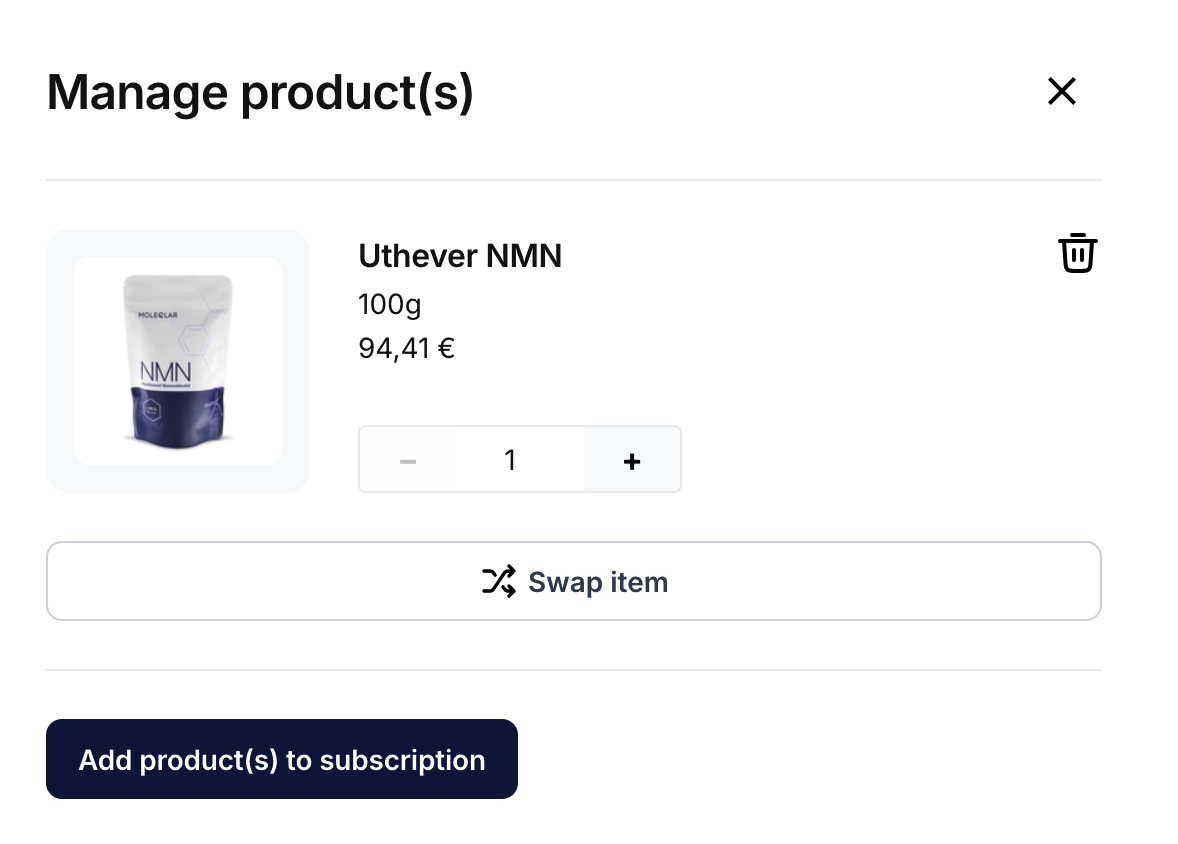Click the 100g size label
The height and width of the screenshot is (844, 1178).
(389, 305)
